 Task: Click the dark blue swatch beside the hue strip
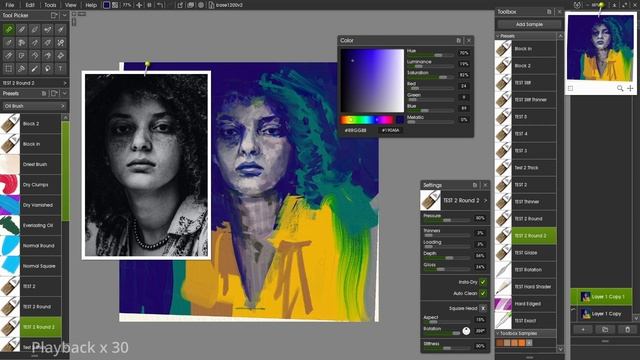pos(400,120)
